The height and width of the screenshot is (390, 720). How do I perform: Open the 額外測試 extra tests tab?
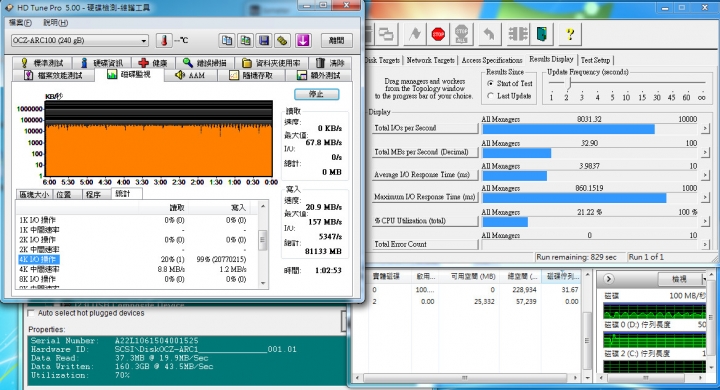click(x=320, y=75)
